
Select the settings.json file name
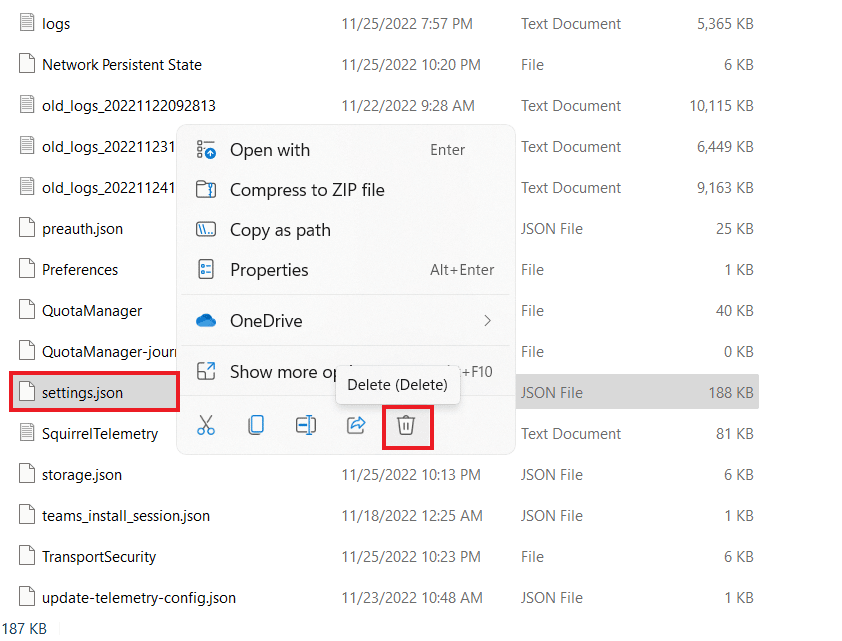pos(83,394)
